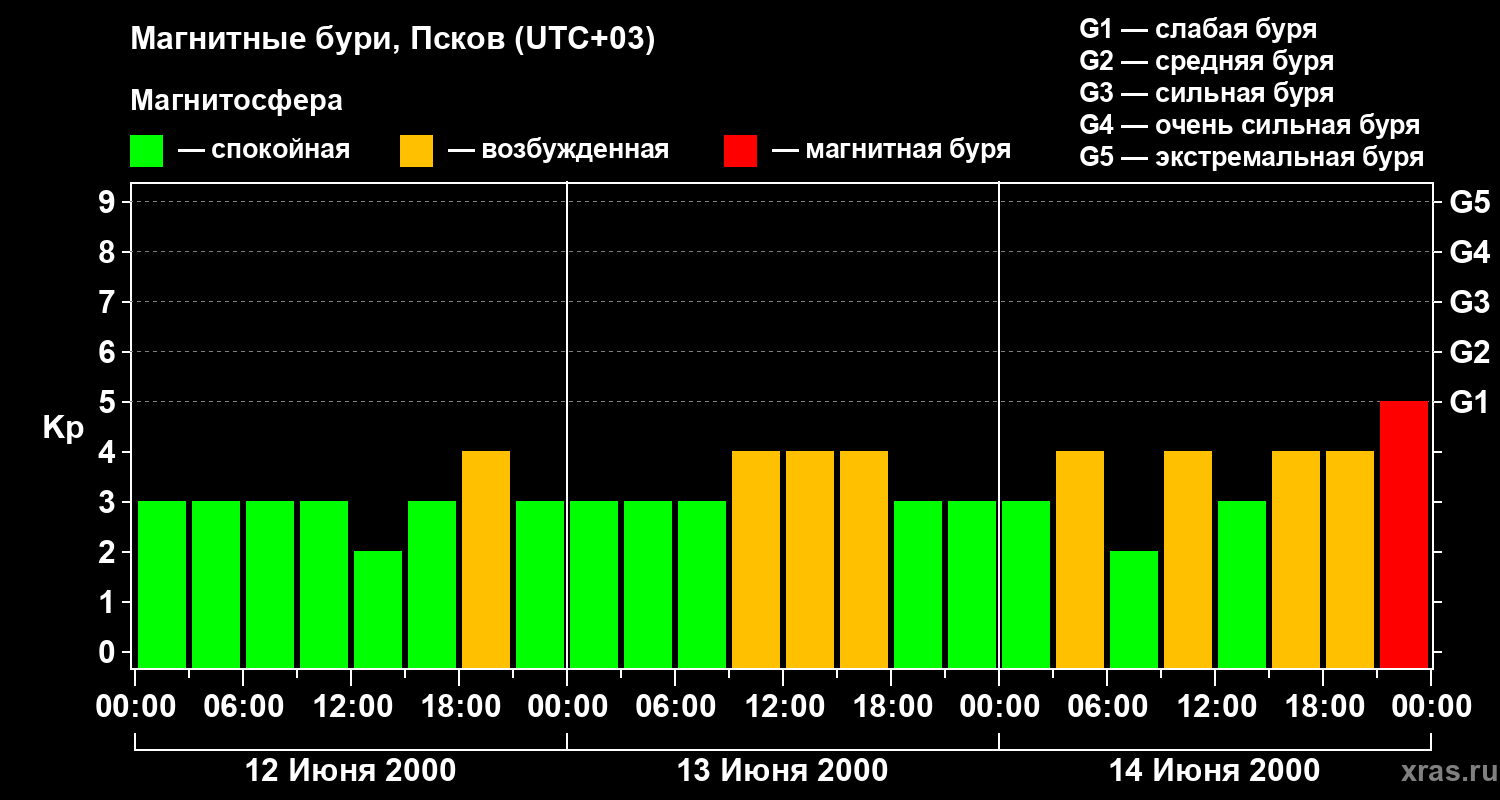Click the '— магнитная буря' legend label
Screen dimensions: 1500x800
point(891,150)
